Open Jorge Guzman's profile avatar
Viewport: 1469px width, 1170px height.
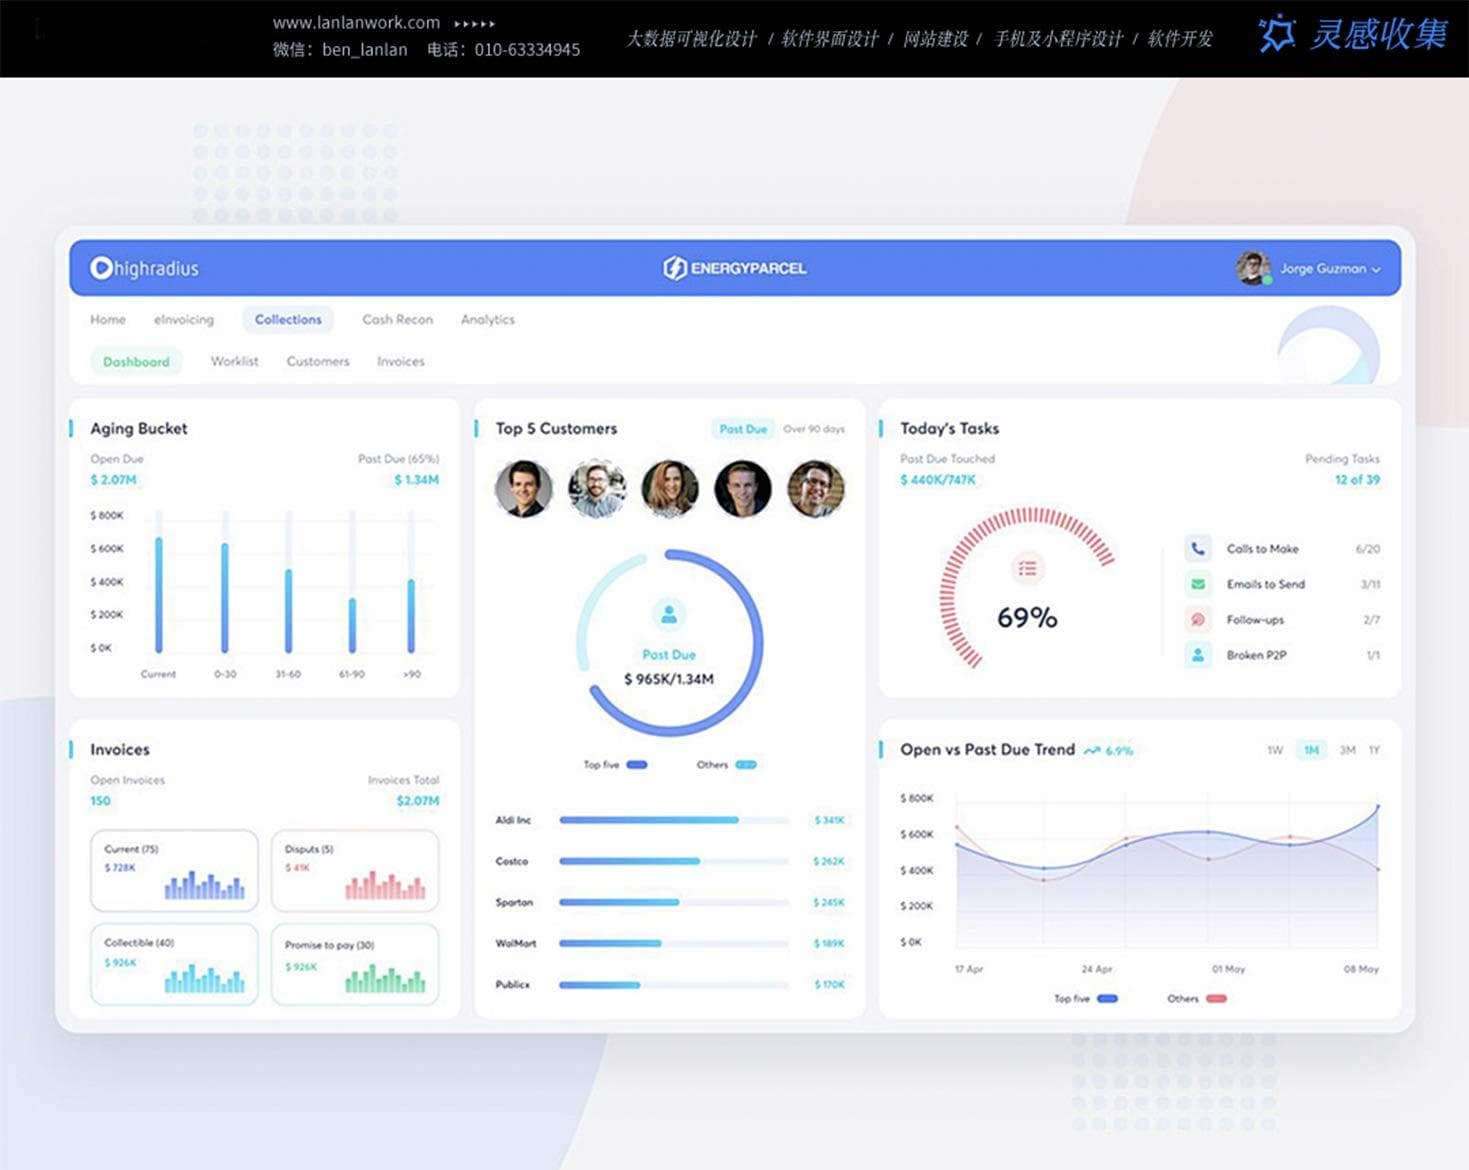pos(1253,268)
